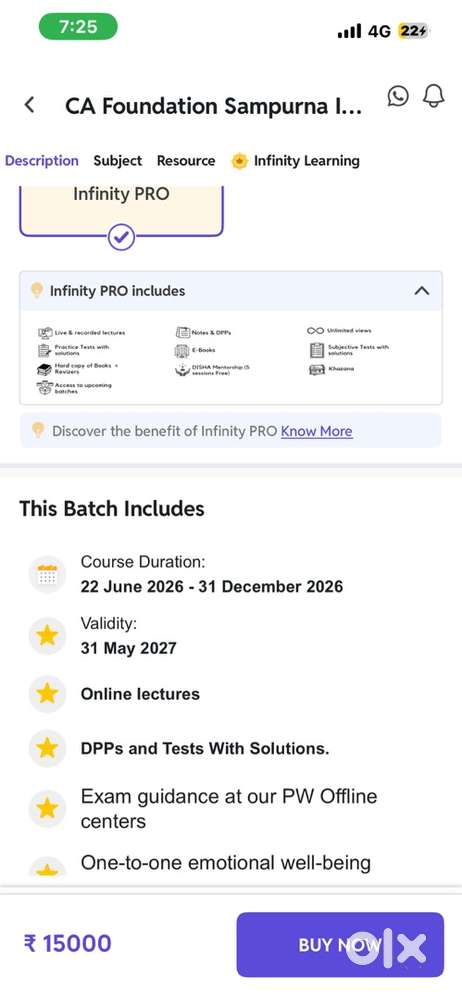
Task: Select the Infinity PRO plan card
Action: tap(121, 210)
